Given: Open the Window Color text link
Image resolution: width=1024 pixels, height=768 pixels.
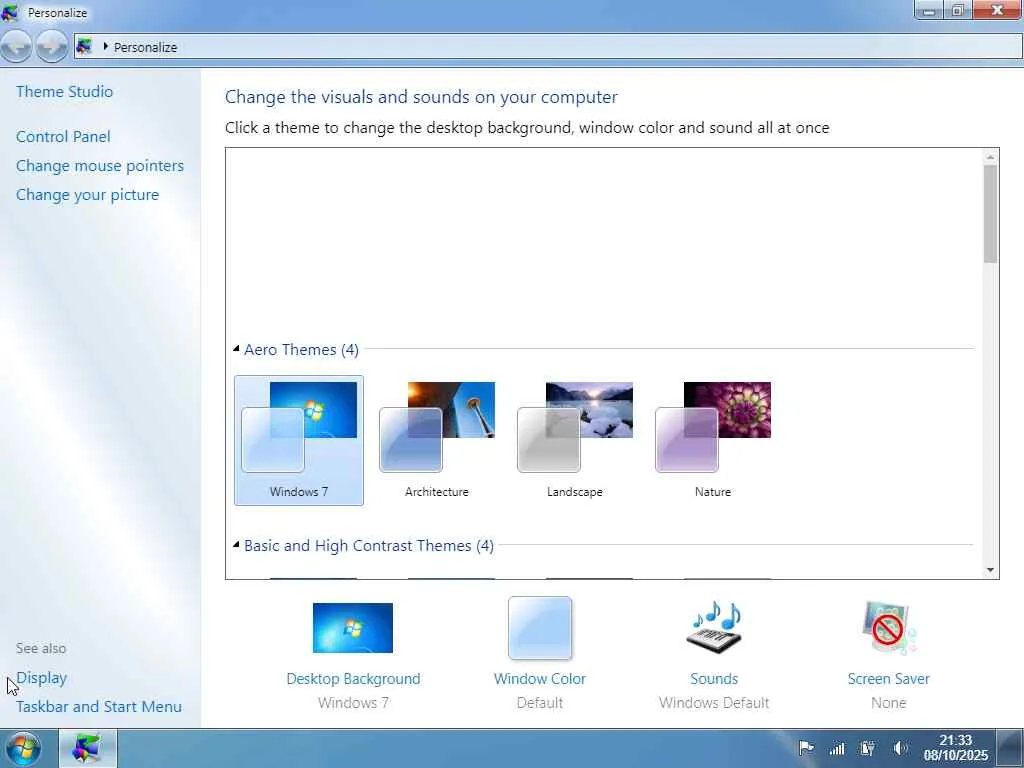Looking at the screenshot, I should [540, 679].
